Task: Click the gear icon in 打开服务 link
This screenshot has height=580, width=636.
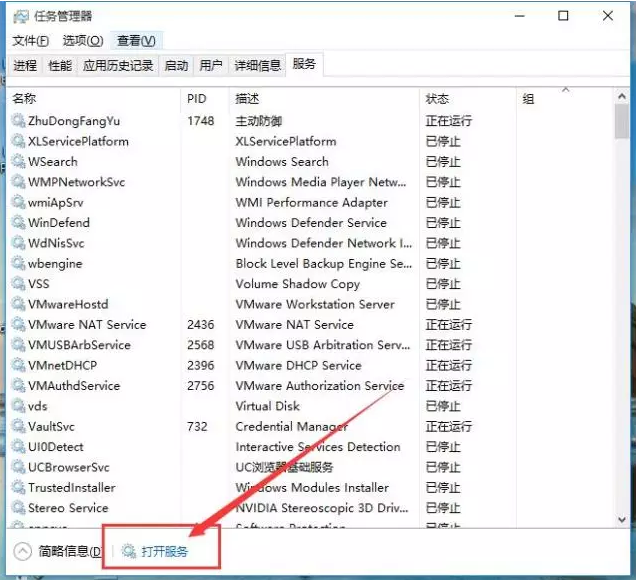Action: click(x=129, y=551)
